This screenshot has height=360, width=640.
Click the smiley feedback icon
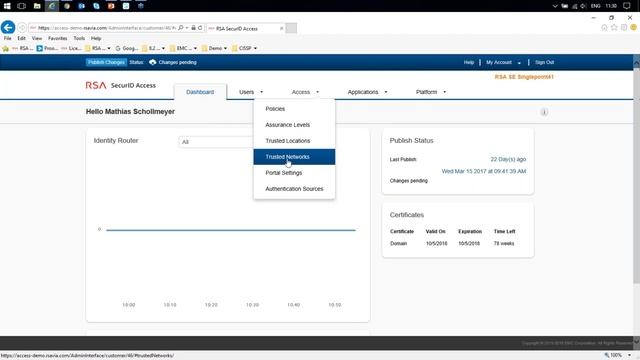(x=633, y=27)
